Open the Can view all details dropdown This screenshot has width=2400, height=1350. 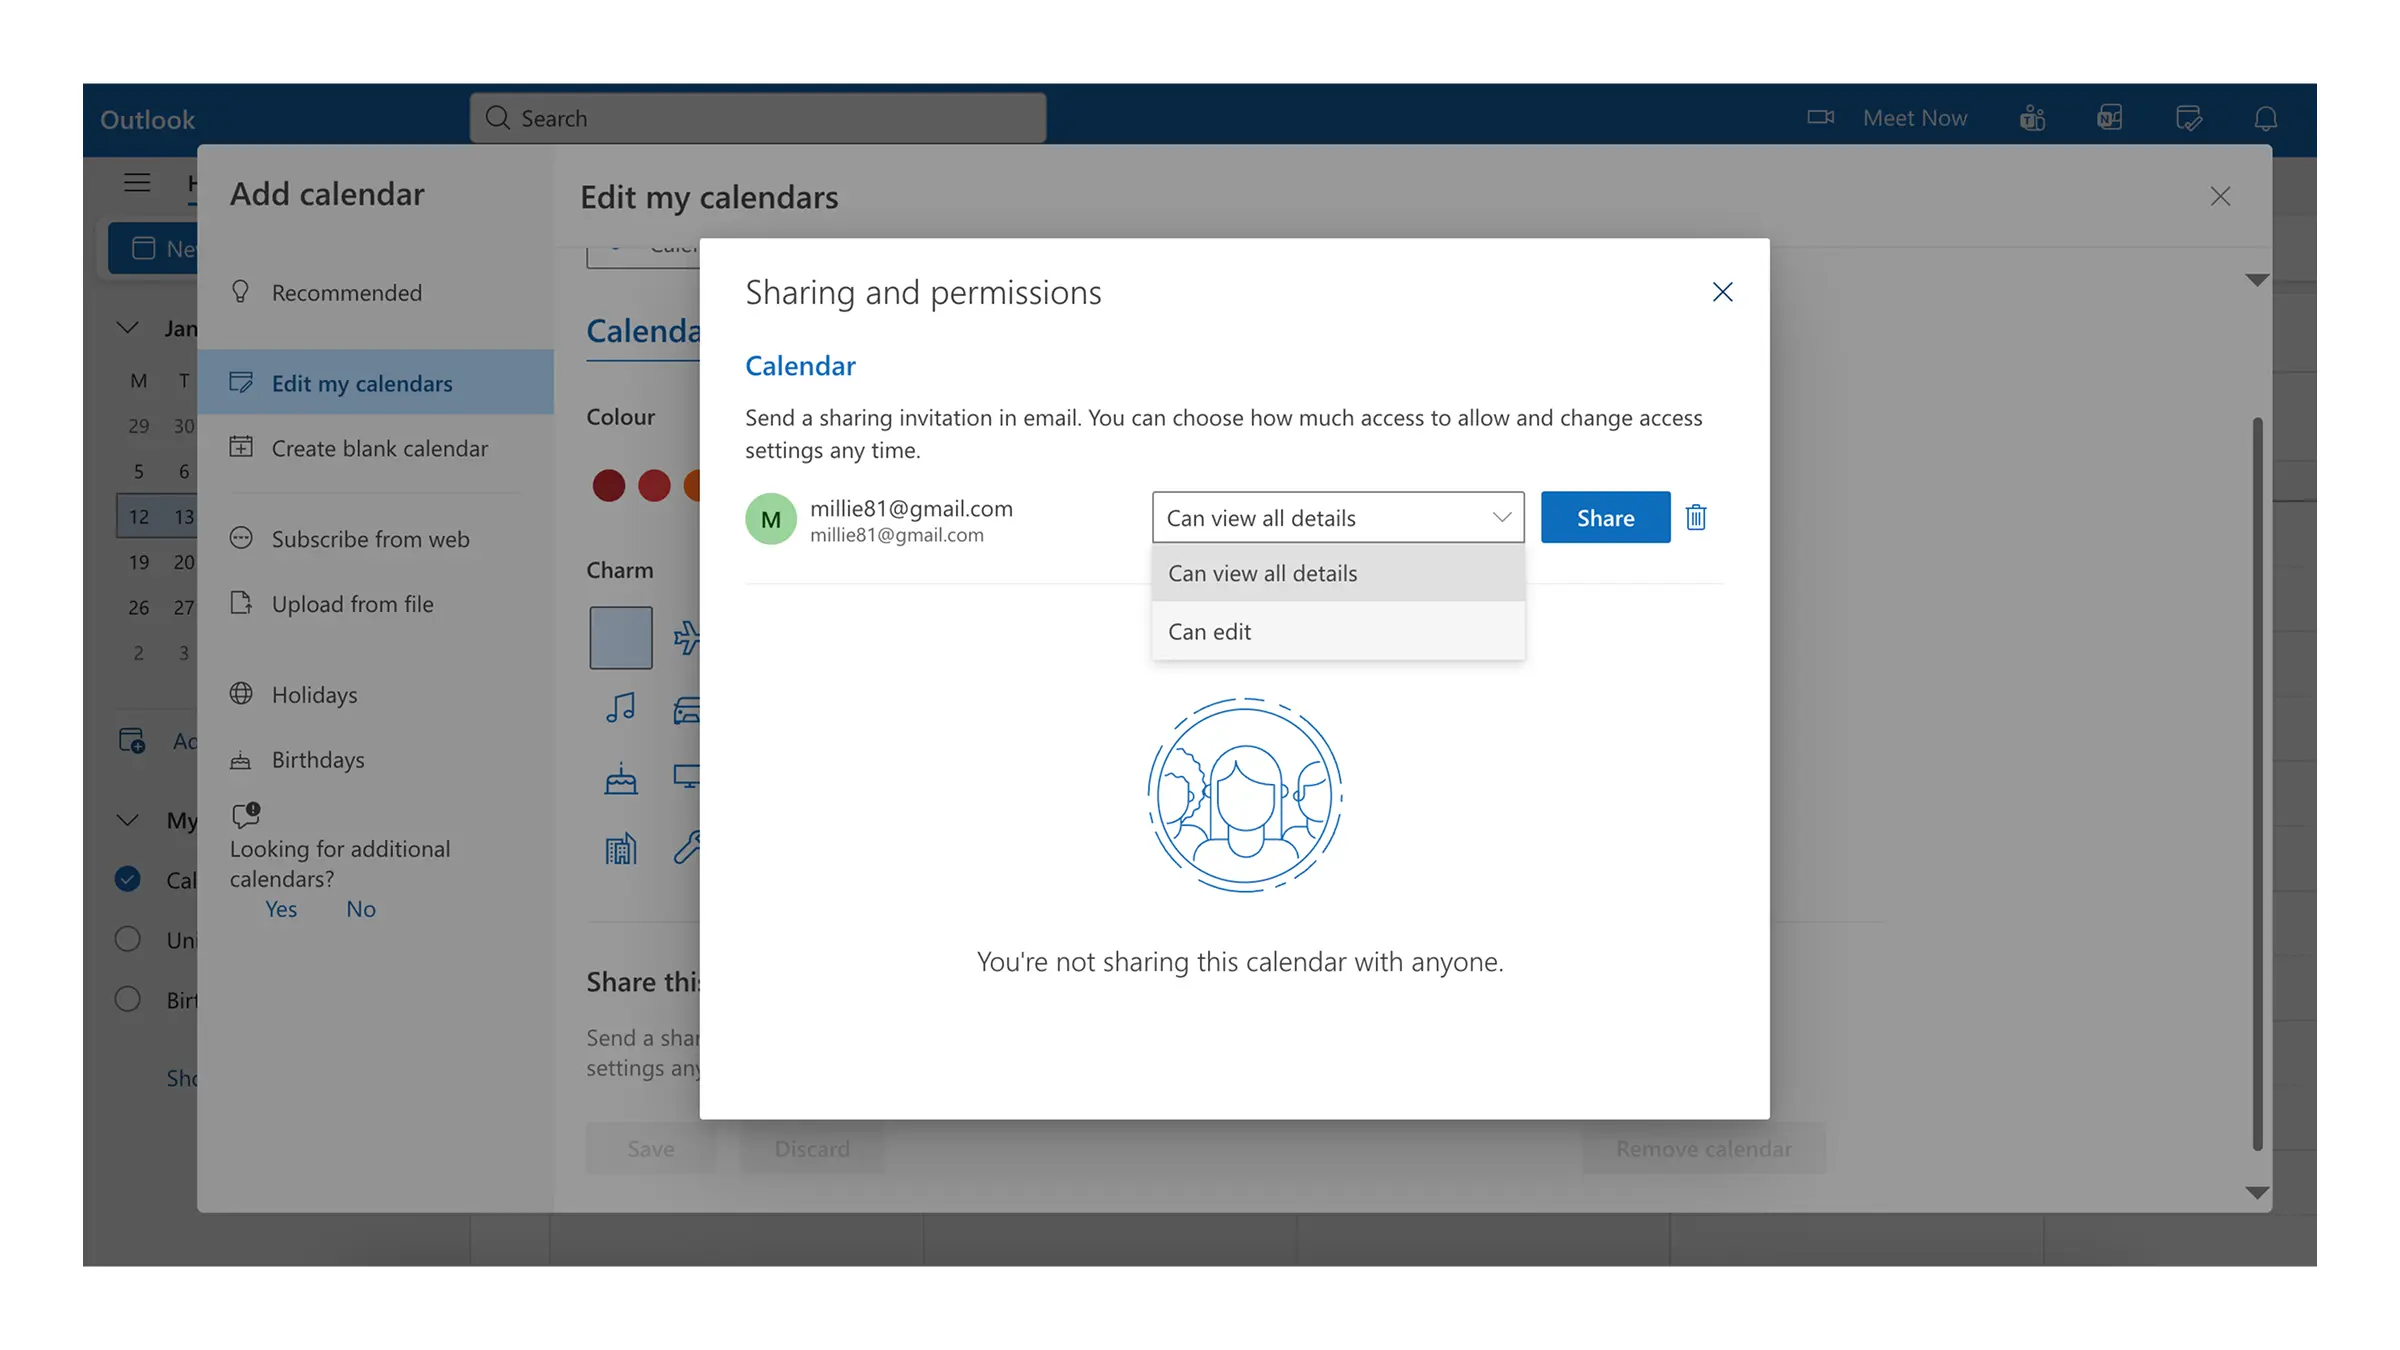point(1337,517)
